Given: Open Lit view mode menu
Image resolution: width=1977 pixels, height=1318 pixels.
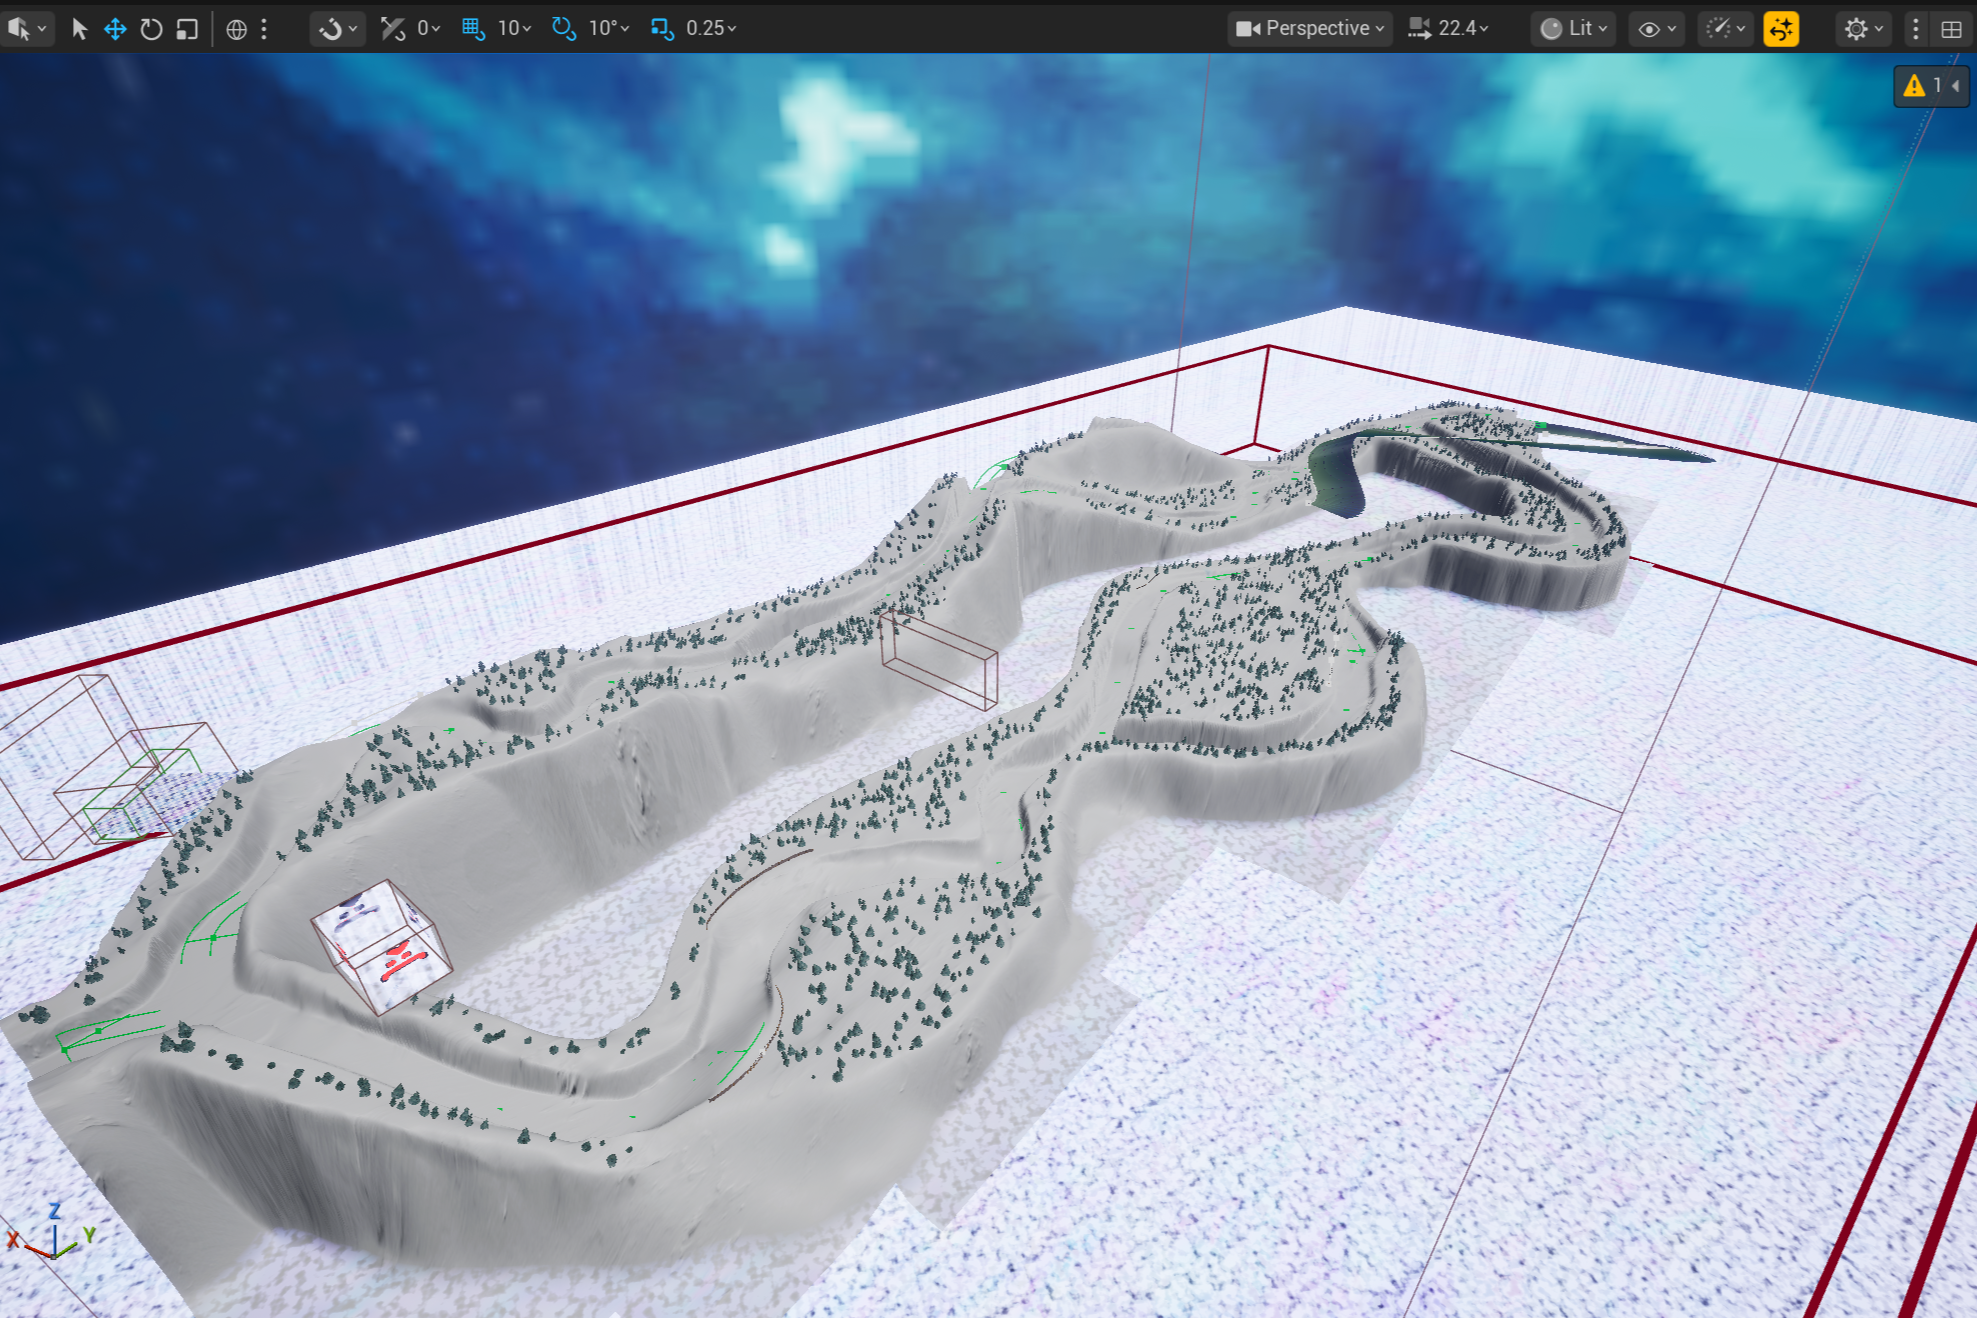Looking at the screenshot, I should tap(1575, 28).
